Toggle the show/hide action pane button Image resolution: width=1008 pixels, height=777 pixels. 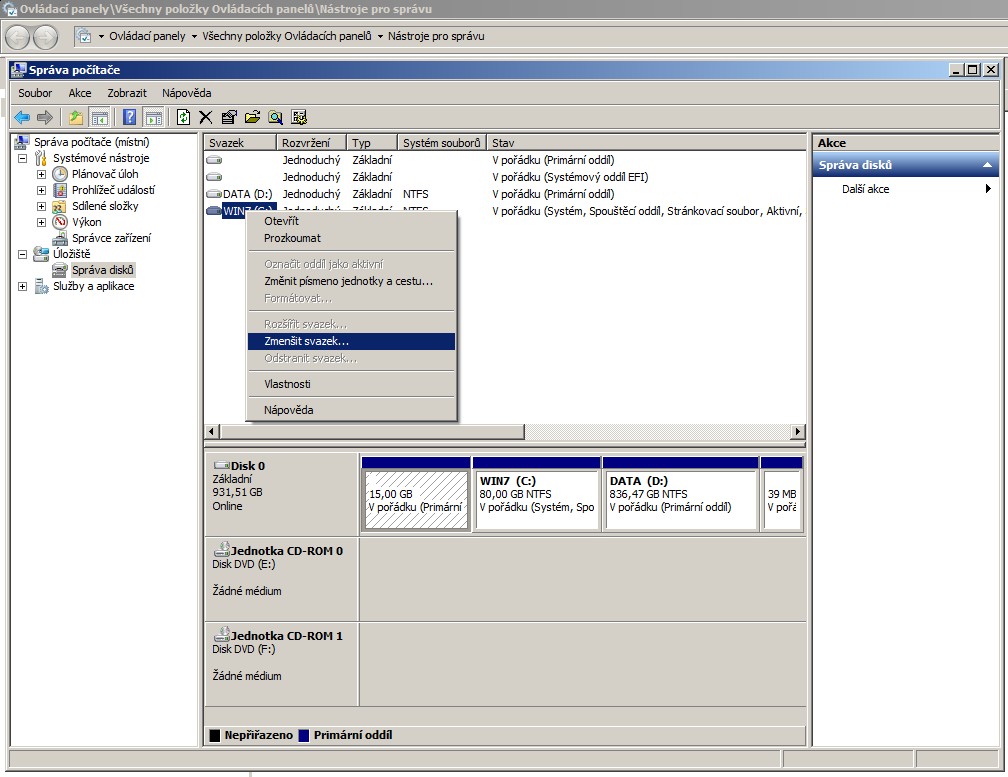pos(153,117)
